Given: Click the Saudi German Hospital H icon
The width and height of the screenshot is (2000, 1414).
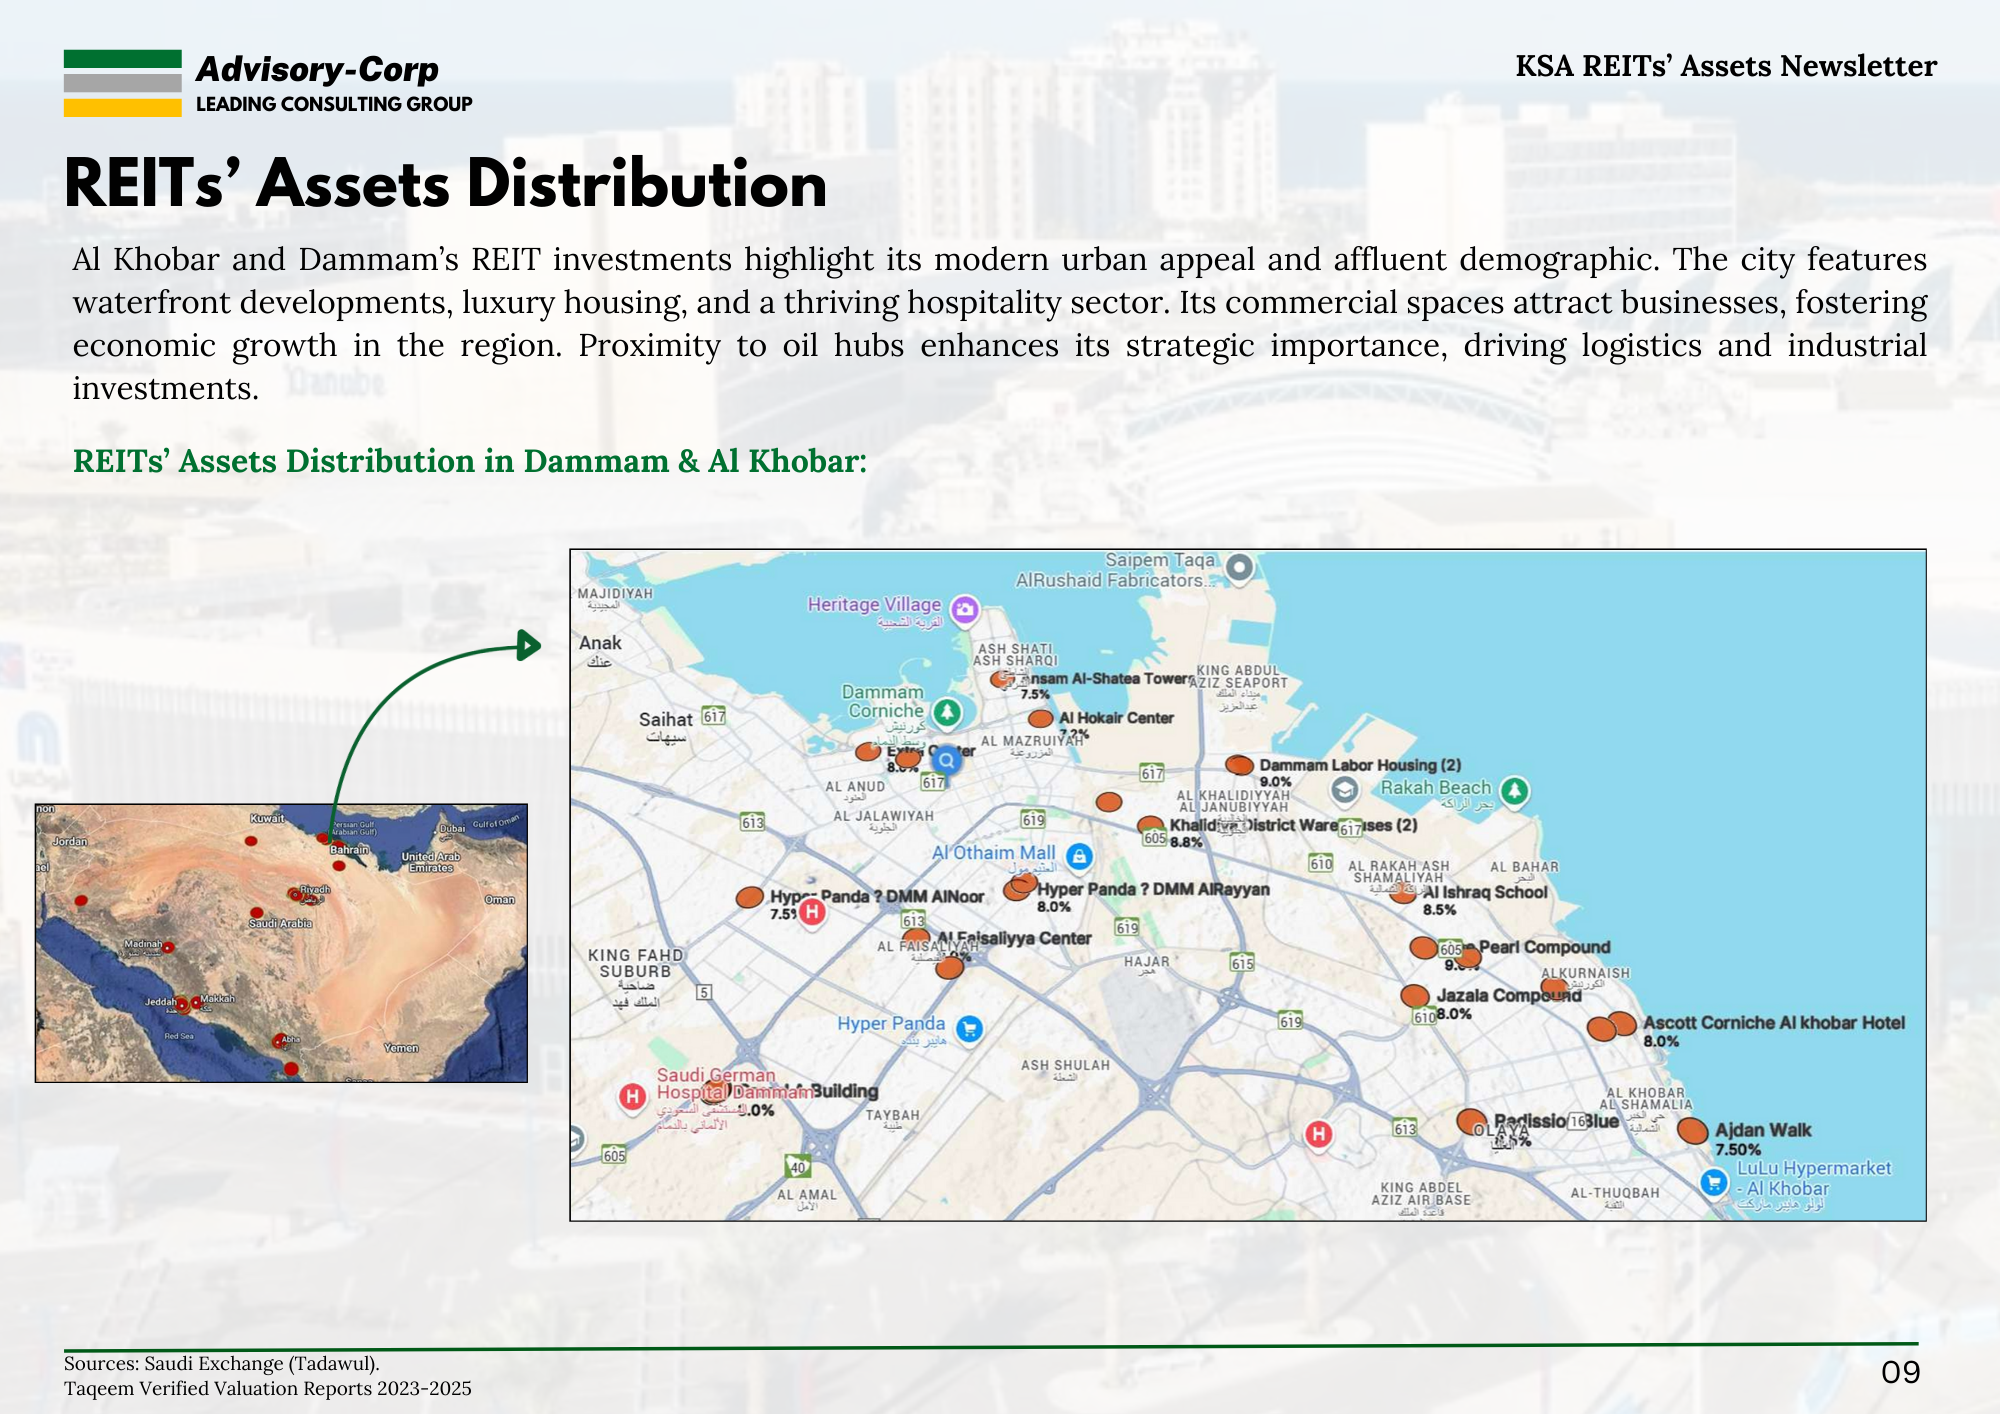Looking at the screenshot, I should coord(632,1097).
